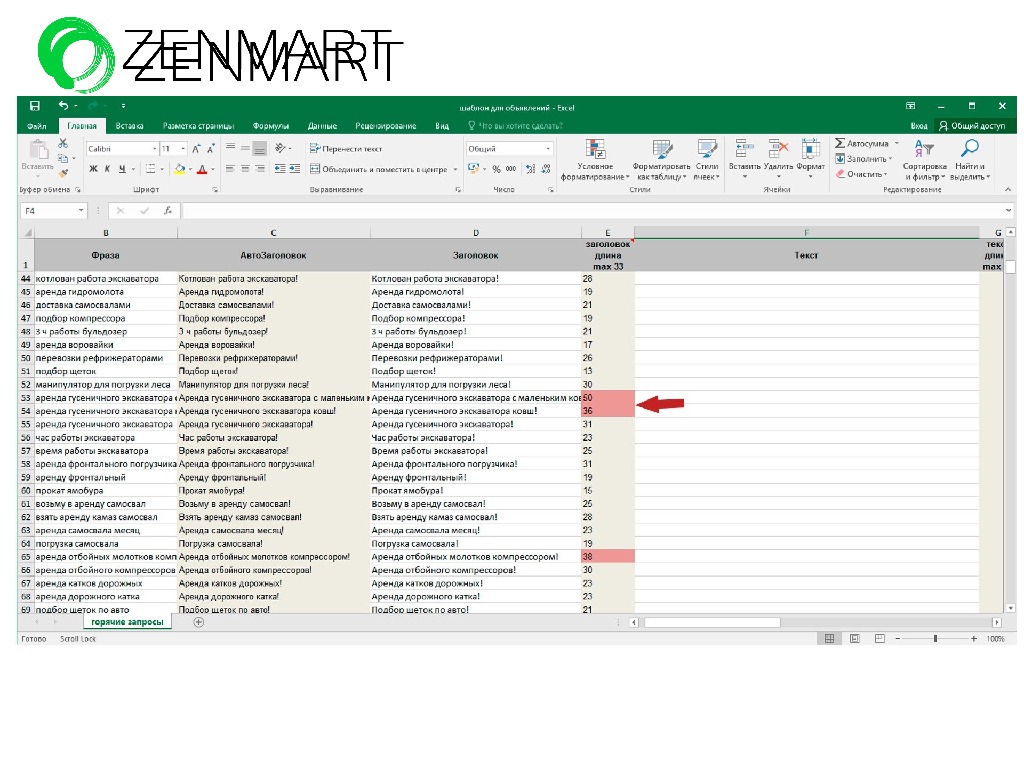1024x768 pixels.
Task: Collapse the ribbon with the chevron
Action: 1008,189
